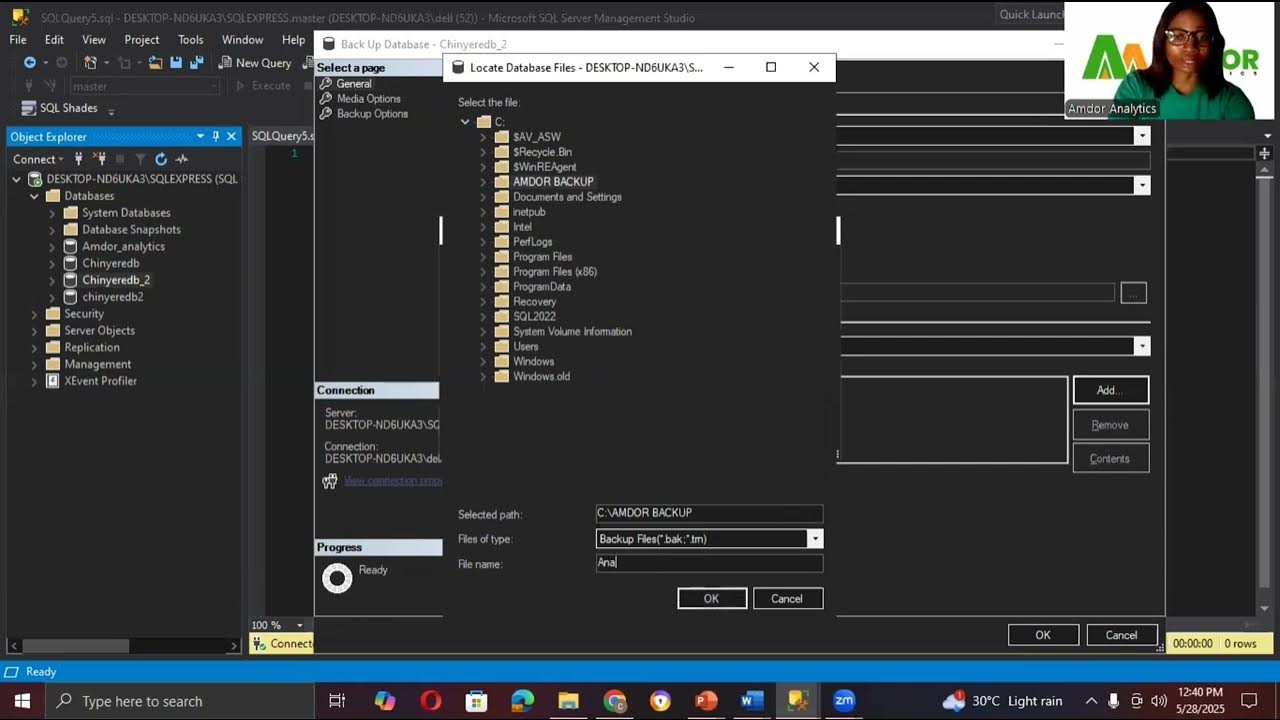
Task: Select XEvent Profiler in Object Explorer
Action: (x=100, y=381)
